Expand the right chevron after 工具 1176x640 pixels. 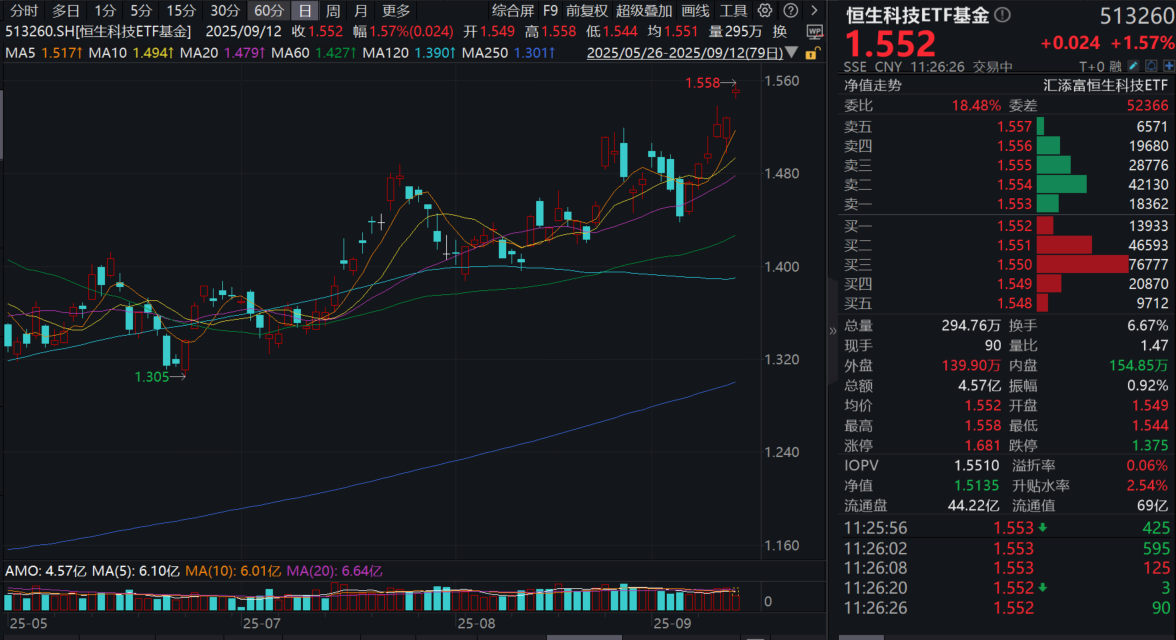coord(814,11)
